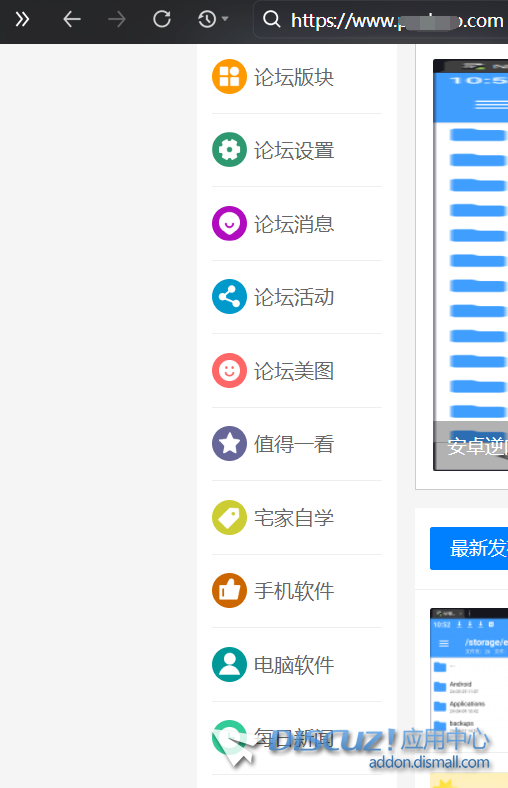Open the 论坛版块 menu link
This screenshot has height=788, width=508.
(294, 77)
